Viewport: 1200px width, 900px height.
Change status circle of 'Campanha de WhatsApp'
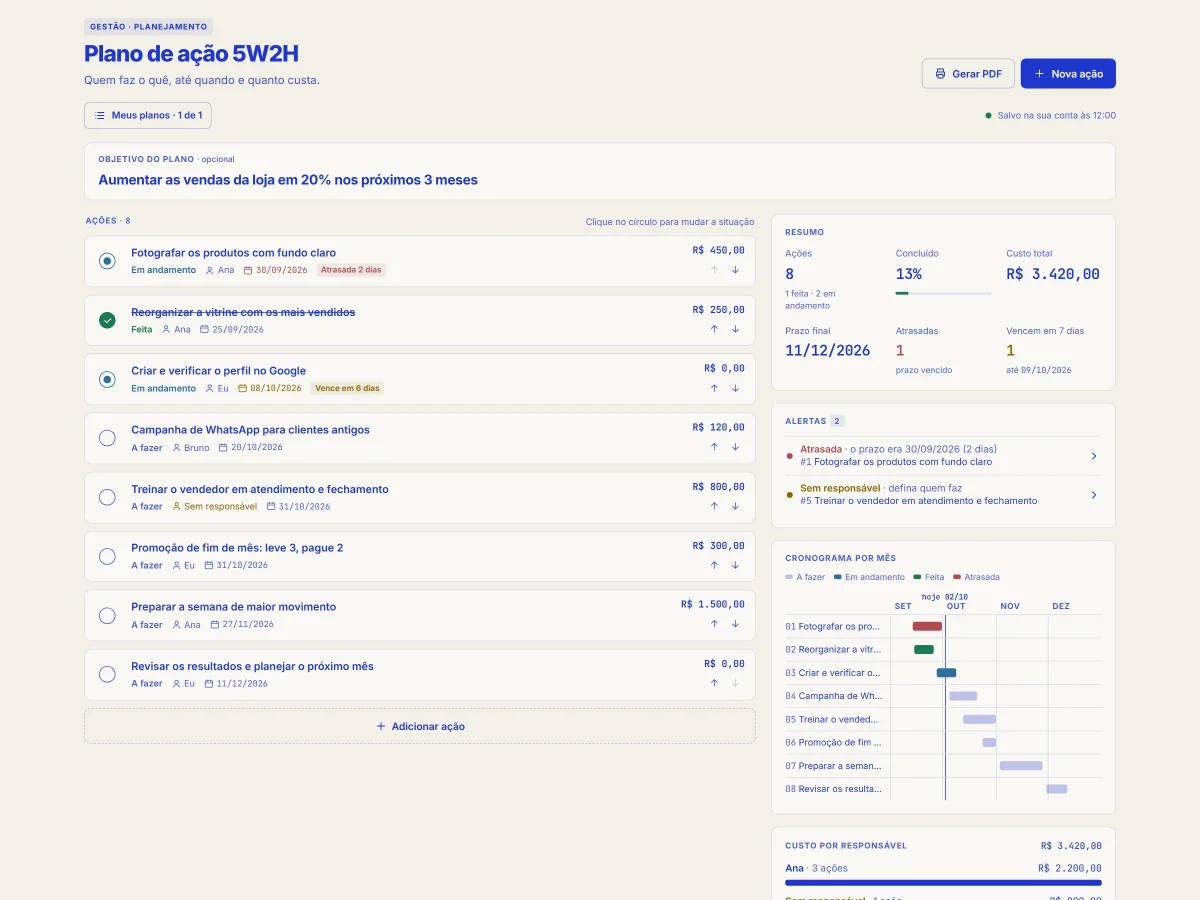pyautogui.click(x=107, y=438)
